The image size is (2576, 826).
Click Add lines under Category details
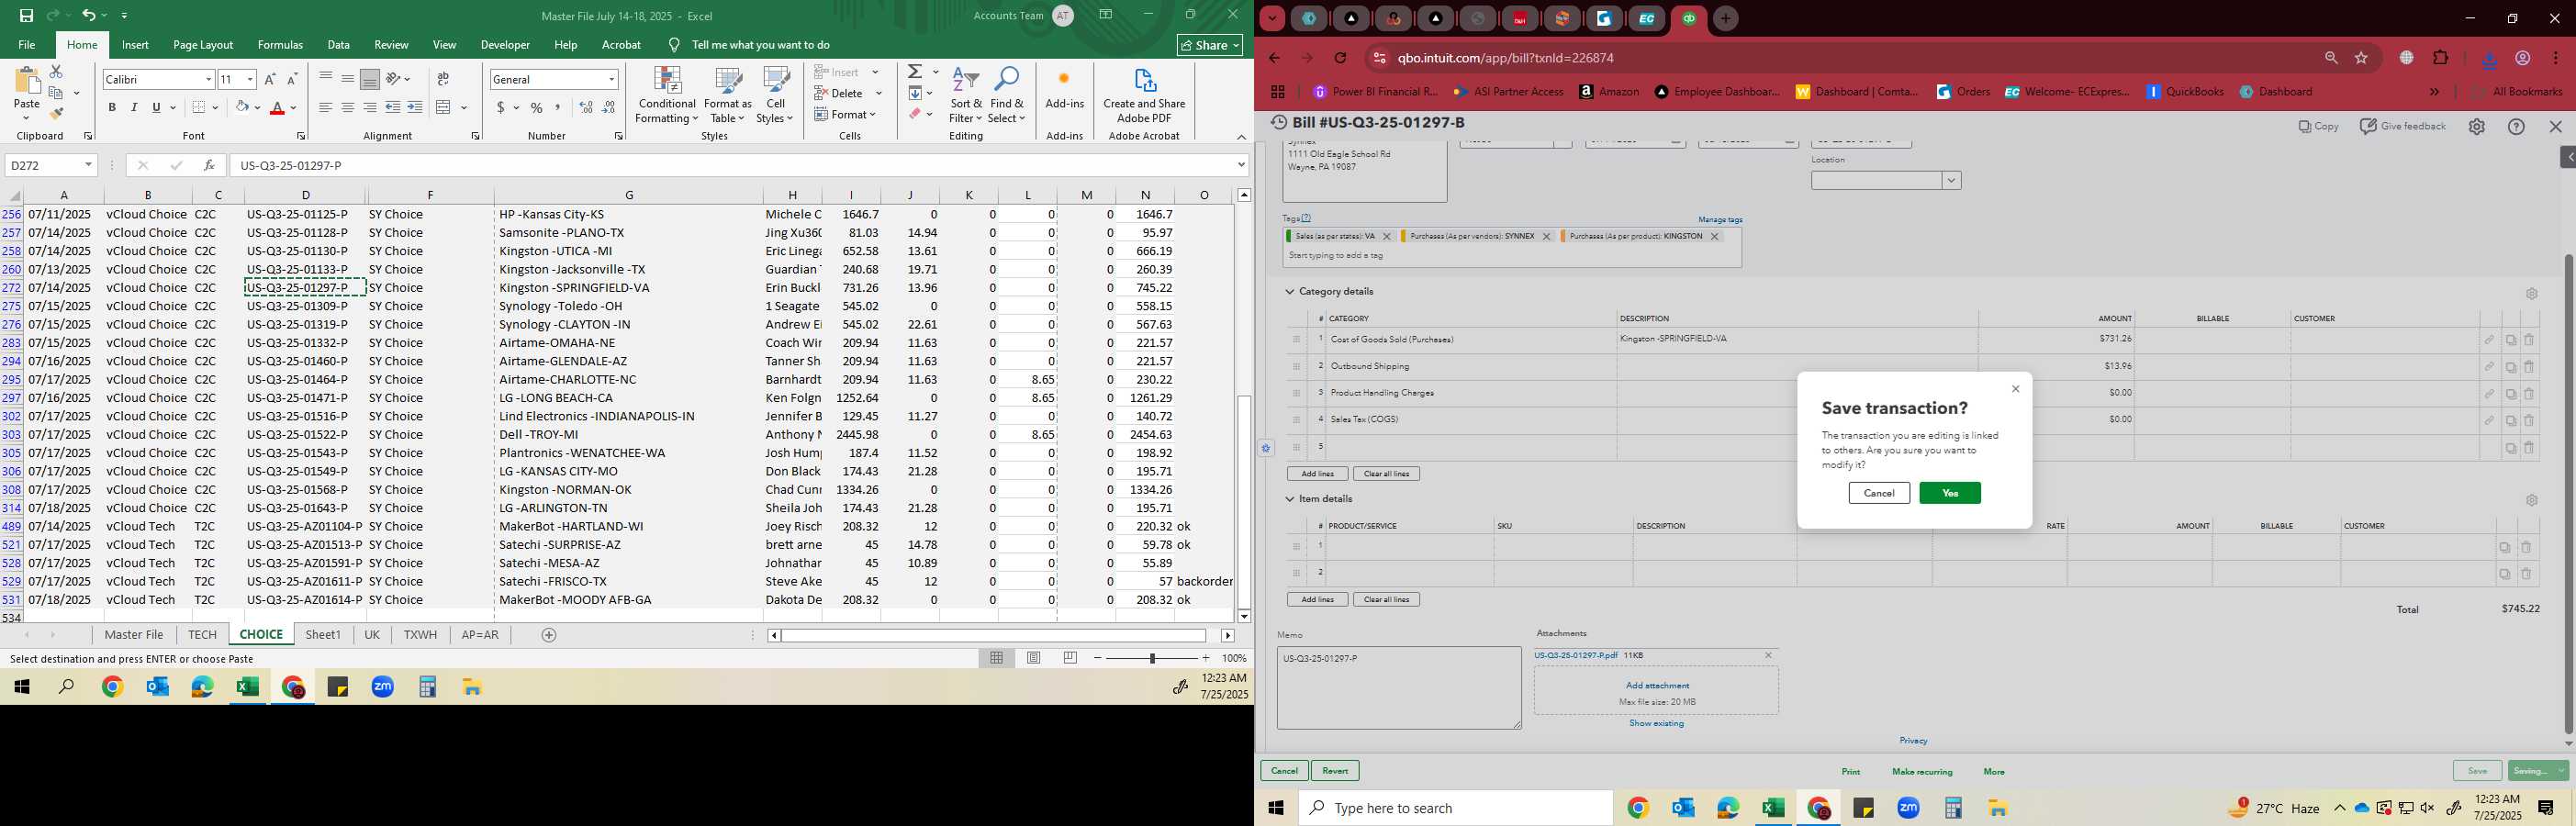(x=1317, y=474)
